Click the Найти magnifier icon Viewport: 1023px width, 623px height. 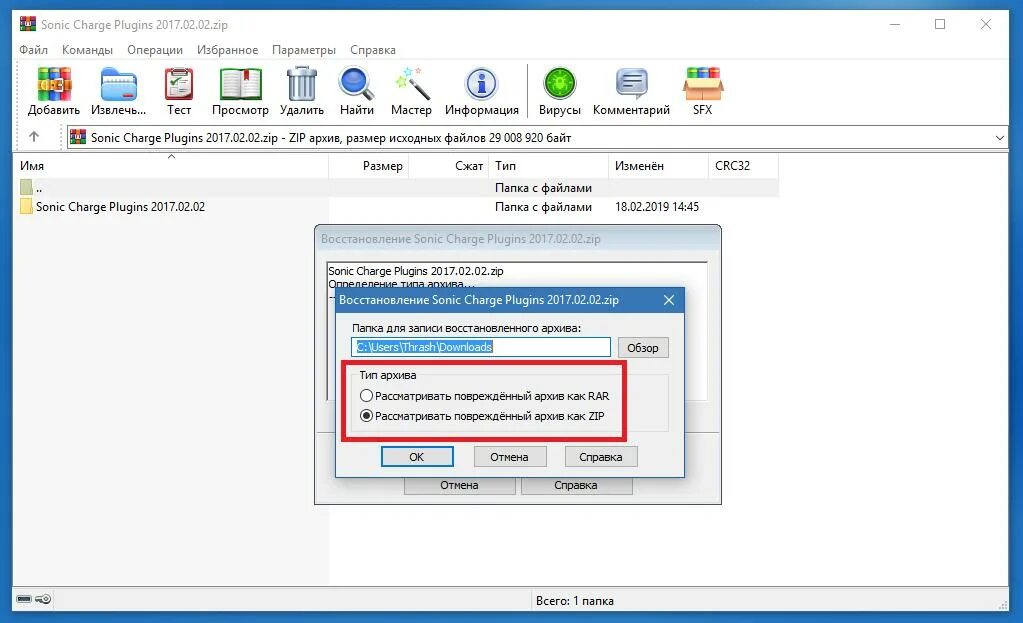coord(356,84)
